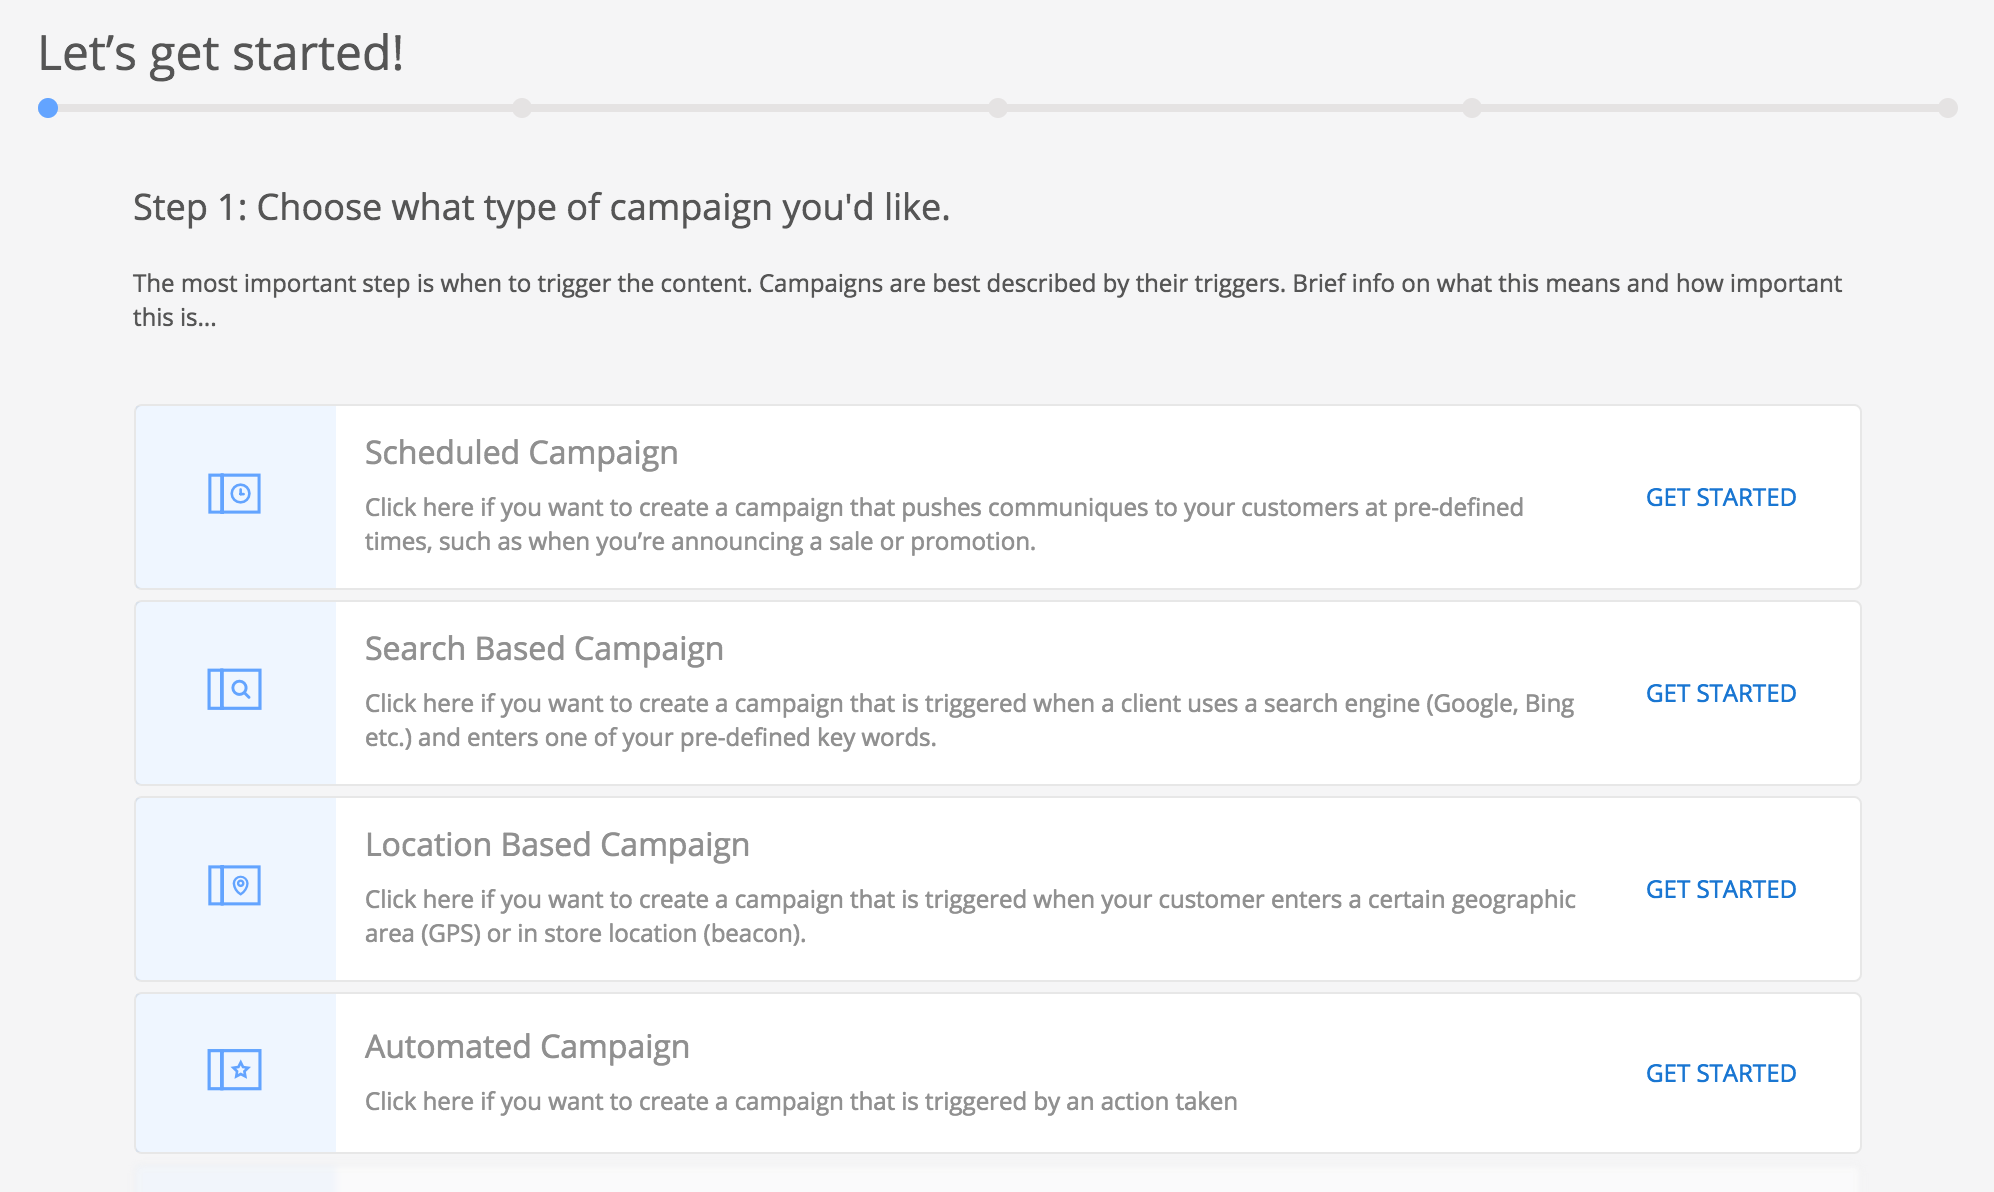Select the first blue progress step dot
Viewport: 1994px width, 1192px height.
tap(48, 108)
